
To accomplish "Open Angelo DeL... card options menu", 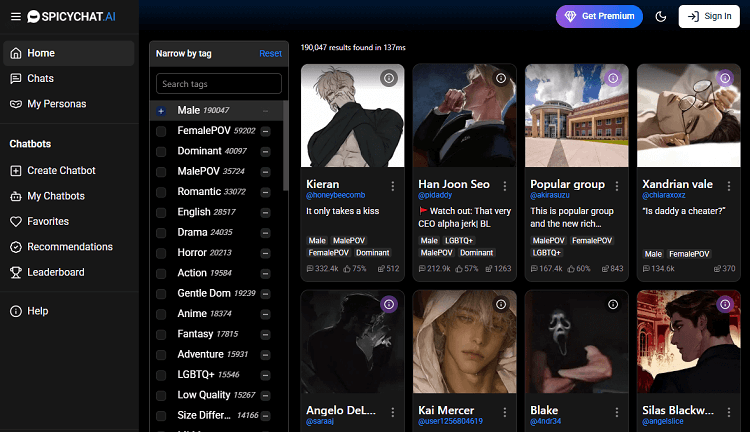I will pyautogui.click(x=393, y=412).
